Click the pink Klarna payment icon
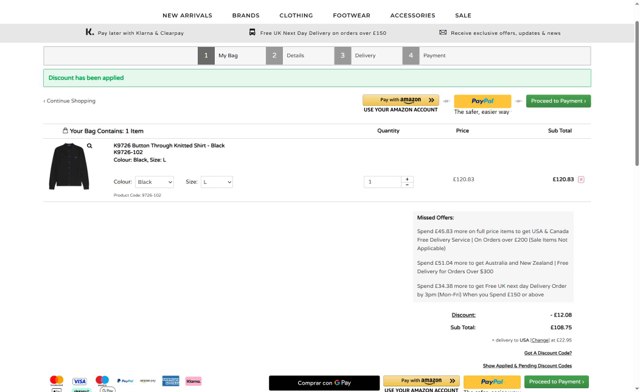This screenshot has width=640, height=392. coord(193,381)
